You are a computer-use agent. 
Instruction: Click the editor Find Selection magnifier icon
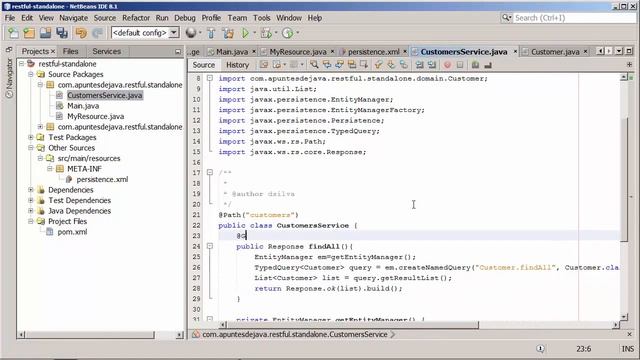click(314, 64)
